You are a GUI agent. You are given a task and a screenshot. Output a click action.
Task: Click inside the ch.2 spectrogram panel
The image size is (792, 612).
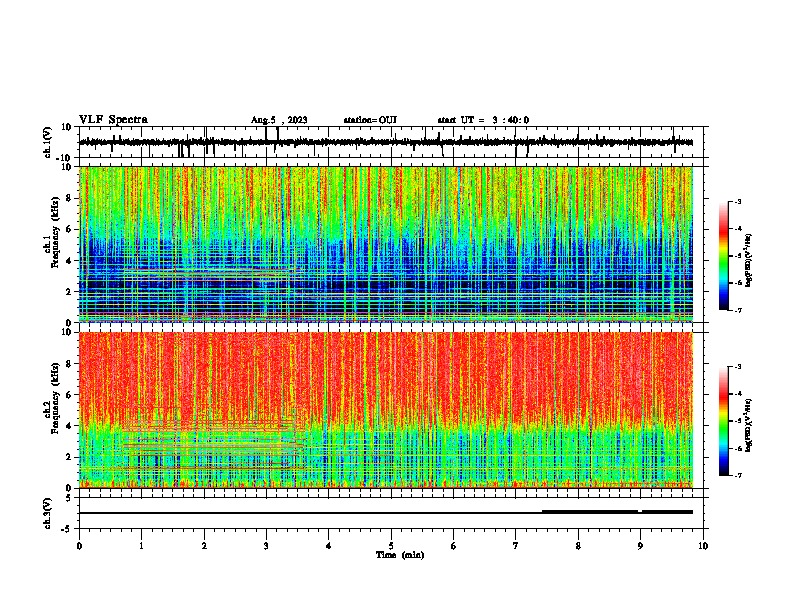pyautogui.click(x=393, y=410)
